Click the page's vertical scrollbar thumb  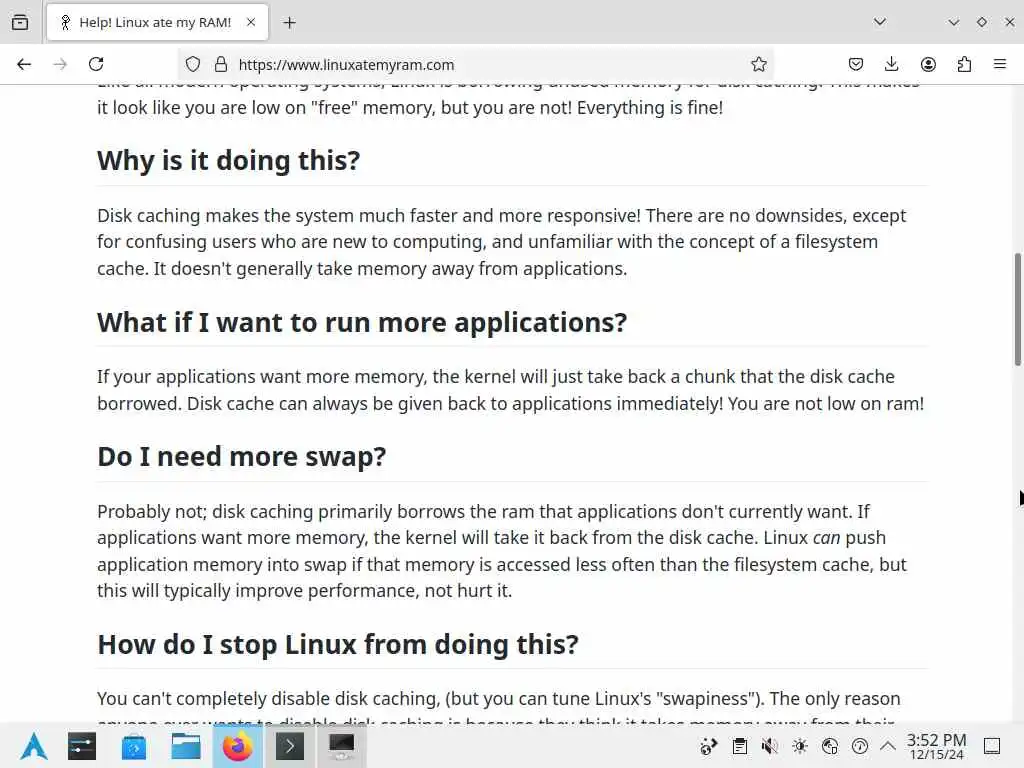(1017, 309)
